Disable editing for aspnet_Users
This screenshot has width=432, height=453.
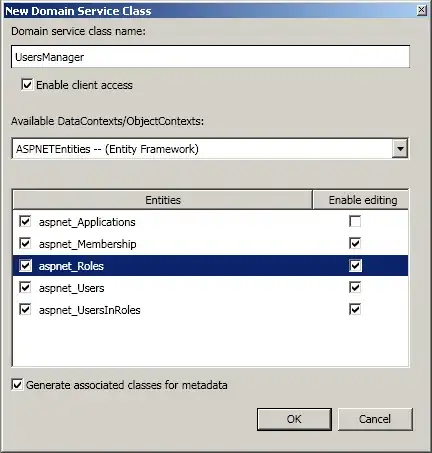pyautogui.click(x=355, y=287)
